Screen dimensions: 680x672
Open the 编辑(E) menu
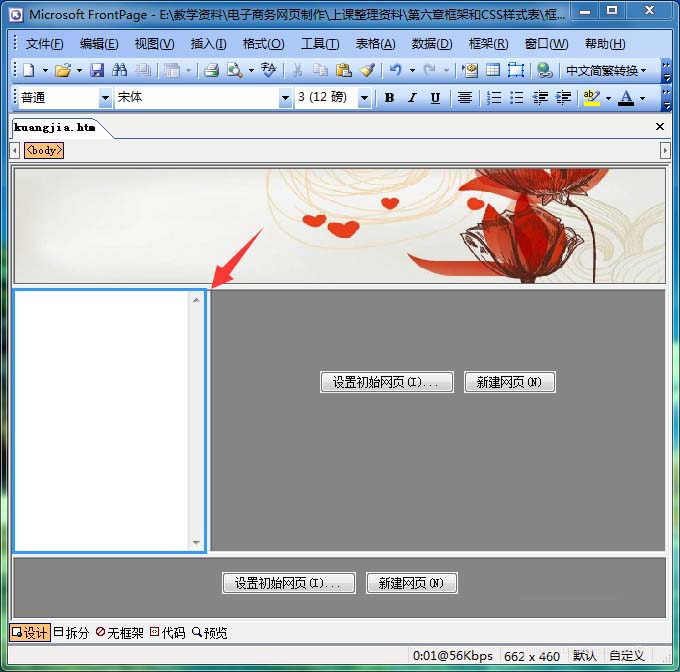[x=99, y=44]
